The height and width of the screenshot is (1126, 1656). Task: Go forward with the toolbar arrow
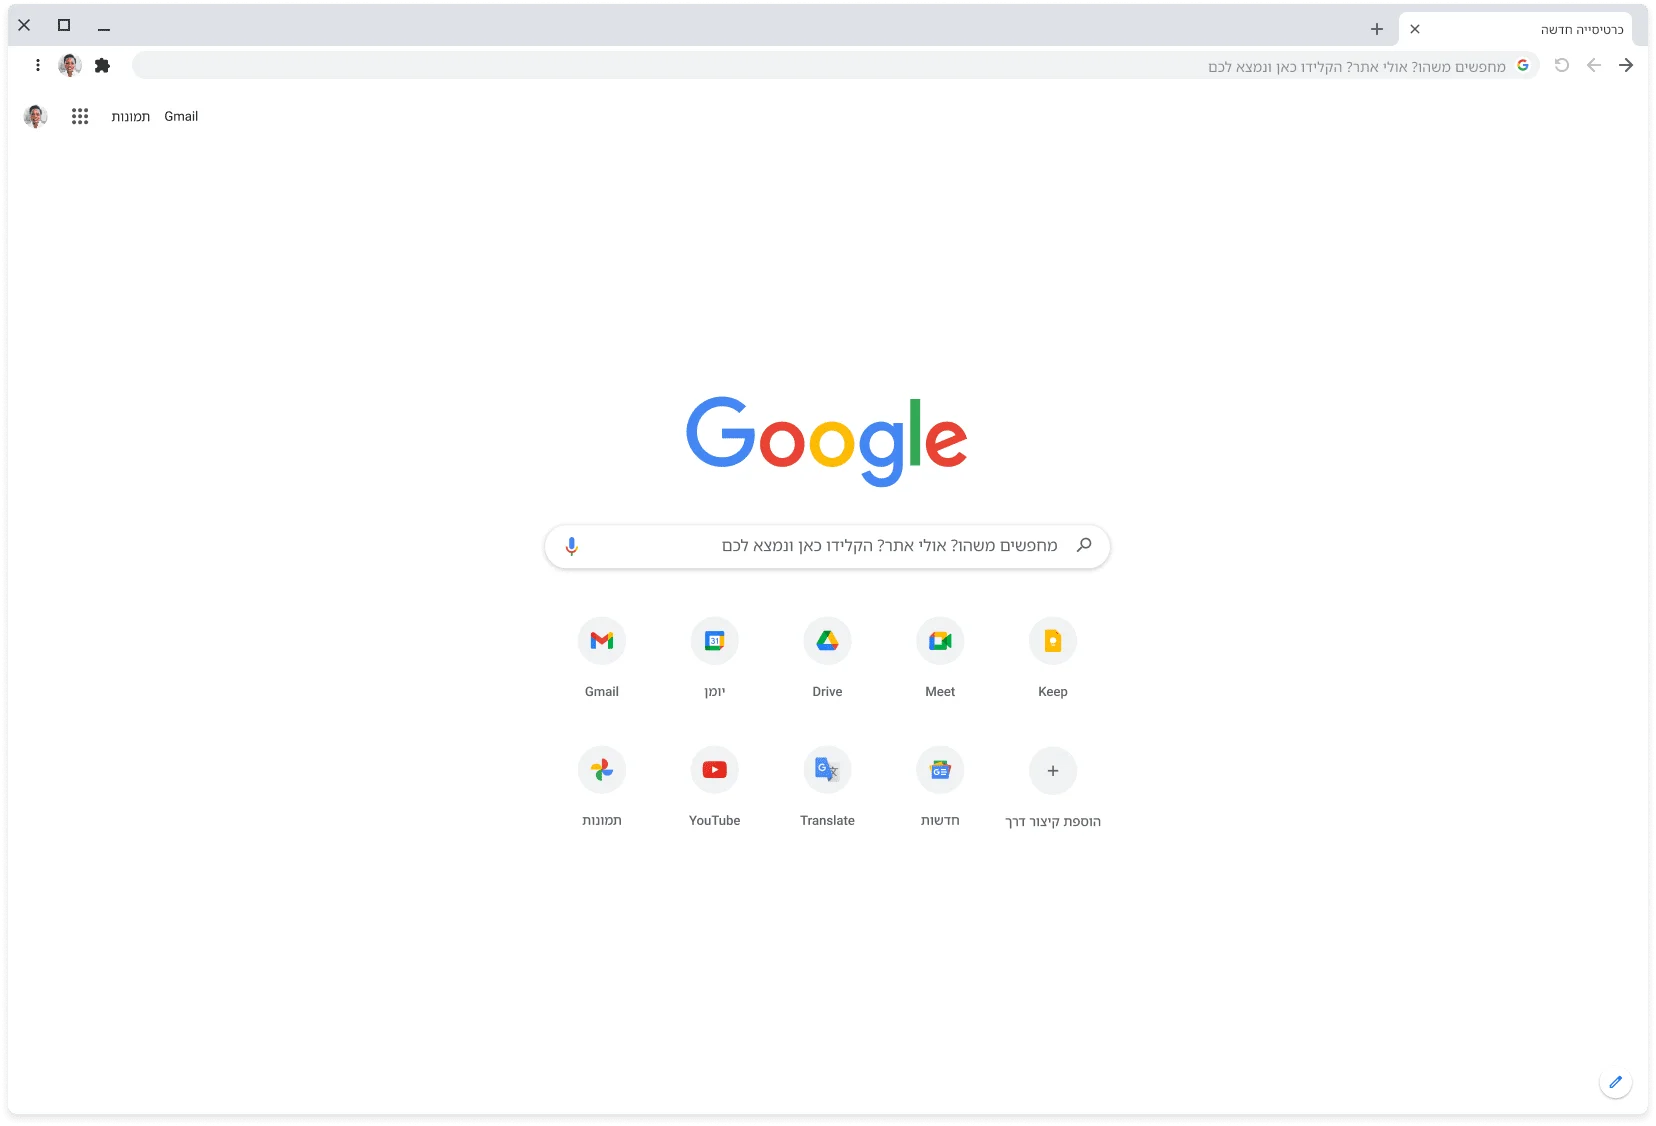tap(1594, 65)
